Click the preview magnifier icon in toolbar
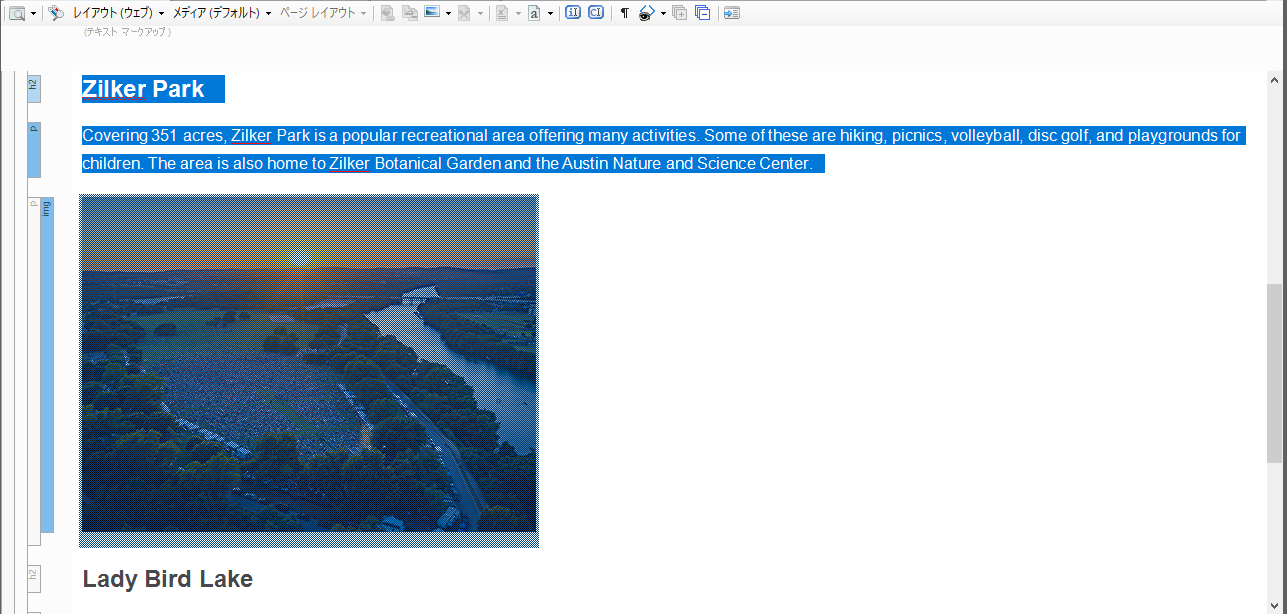The width and height of the screenshot is (1287, 614). pyautogui.click(x=17, y=13)
